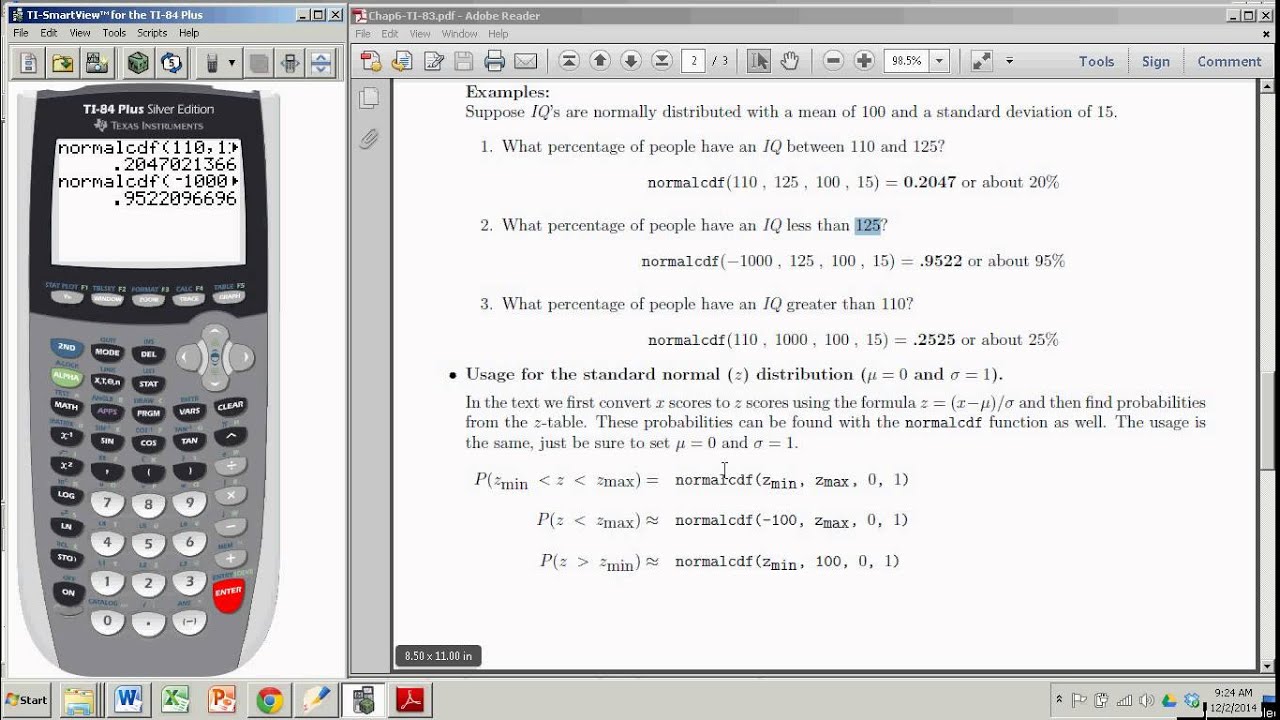This screenshot has height=720, width=1280.
Task: Open the Comment pane in Adobe Reader
Action: [x=1229, y=61]
